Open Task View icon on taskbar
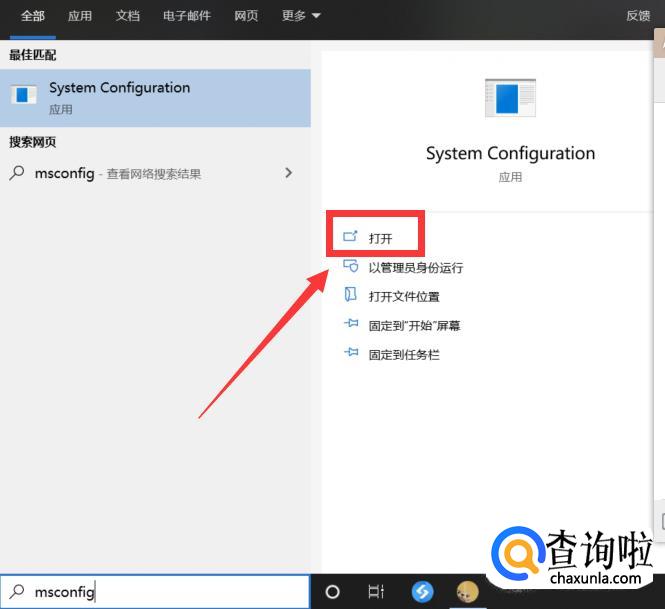This screenshot has width=665, height=609. click(376, 591)
